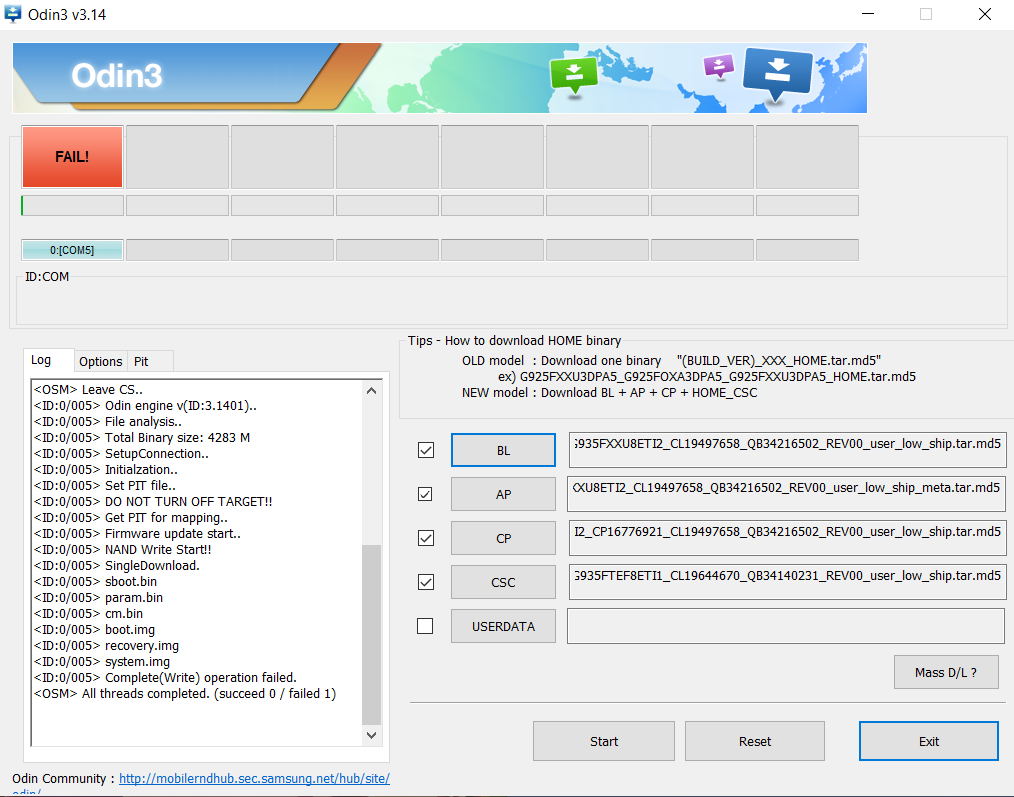This screenshot has height=797, width=1014.
Task: Reset the Odin settings
Action: [755, 741]
